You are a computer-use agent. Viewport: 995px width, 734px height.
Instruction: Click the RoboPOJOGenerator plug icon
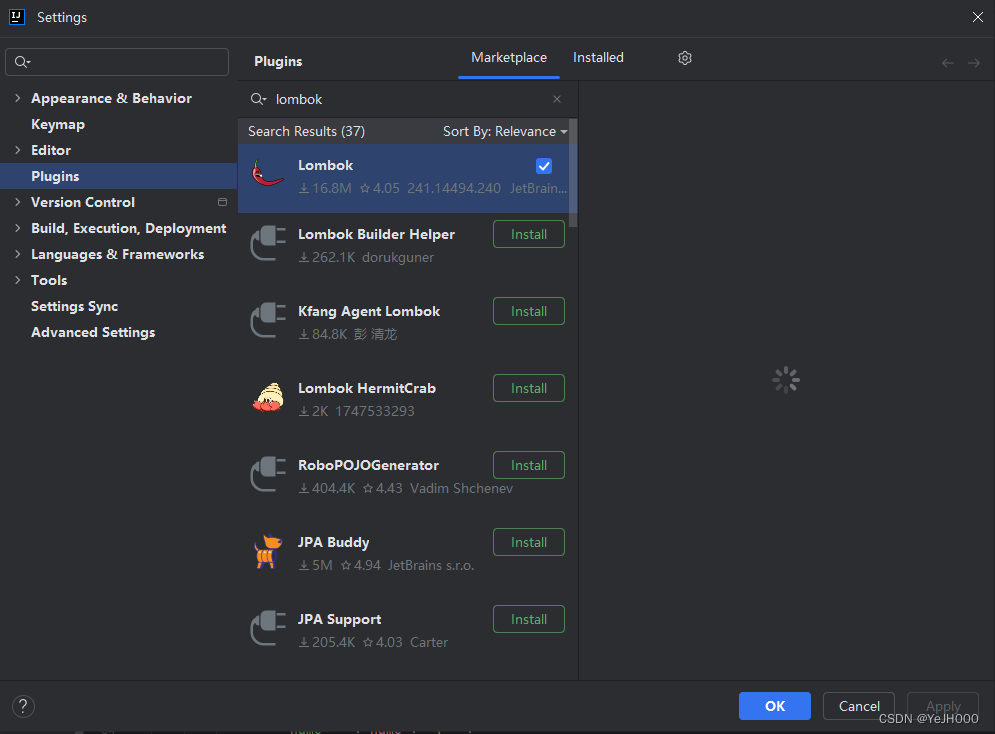coord(268,474)
